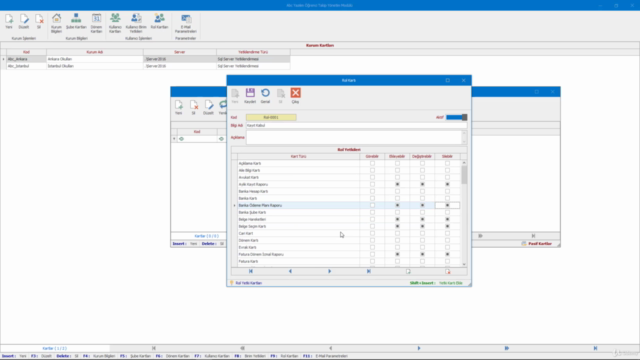Click F11 E-Mail Parametreleri shortcut in bottom bar

pyautogui.click(x=325, y=356)
